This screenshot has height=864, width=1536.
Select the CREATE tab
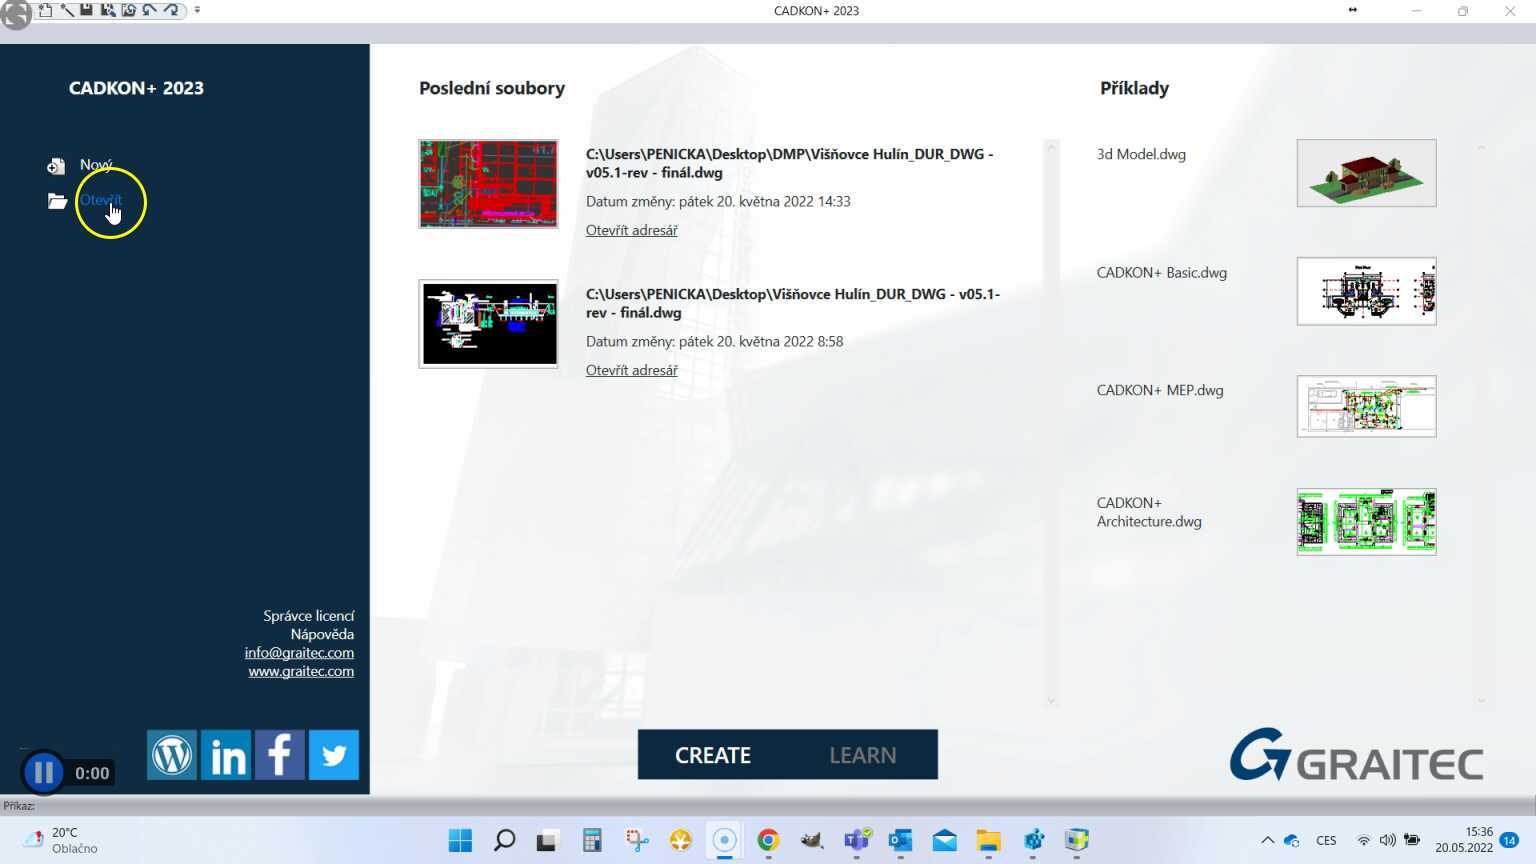click(x=712, y=755)
